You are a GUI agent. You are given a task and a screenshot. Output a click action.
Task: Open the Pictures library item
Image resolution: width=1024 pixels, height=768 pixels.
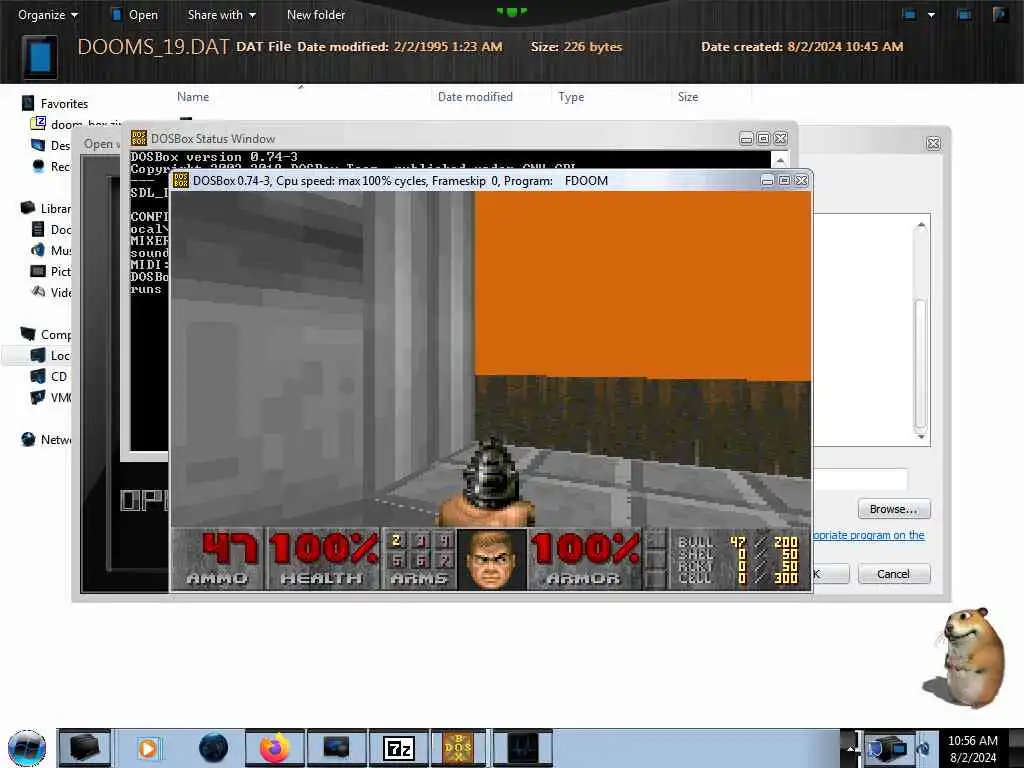[51, 271]
